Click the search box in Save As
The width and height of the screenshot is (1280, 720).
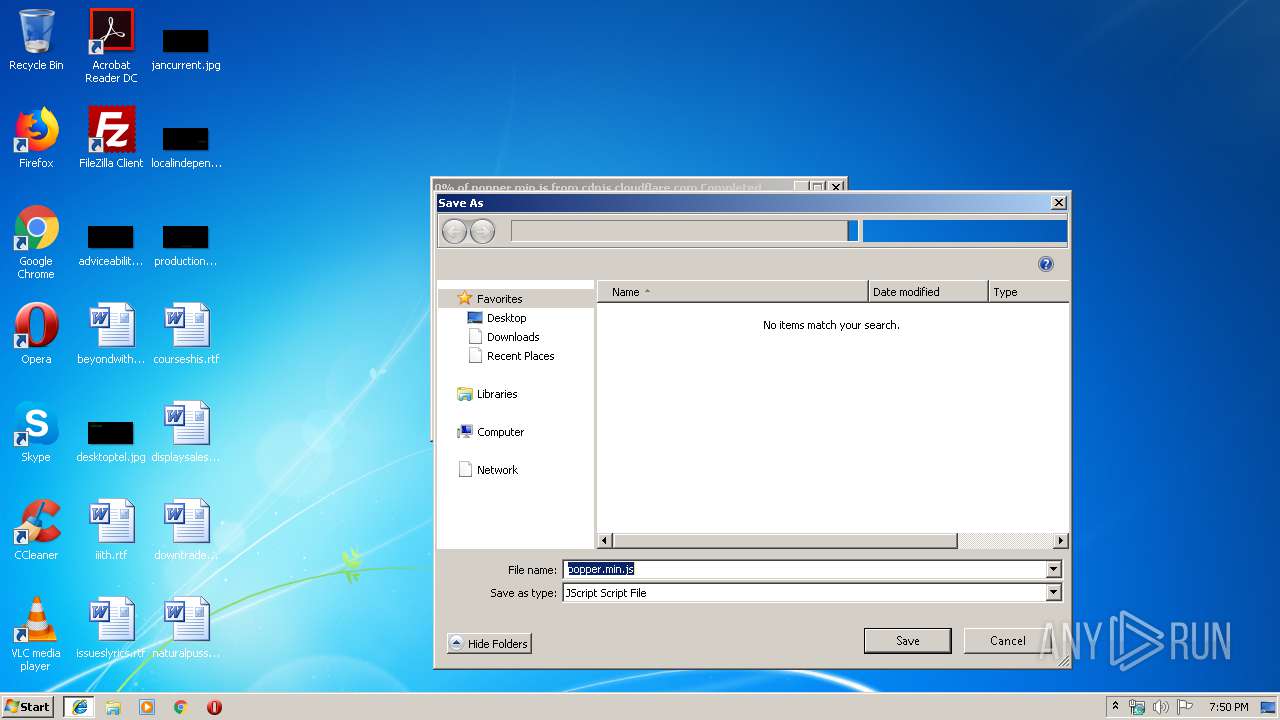point(965,231)
